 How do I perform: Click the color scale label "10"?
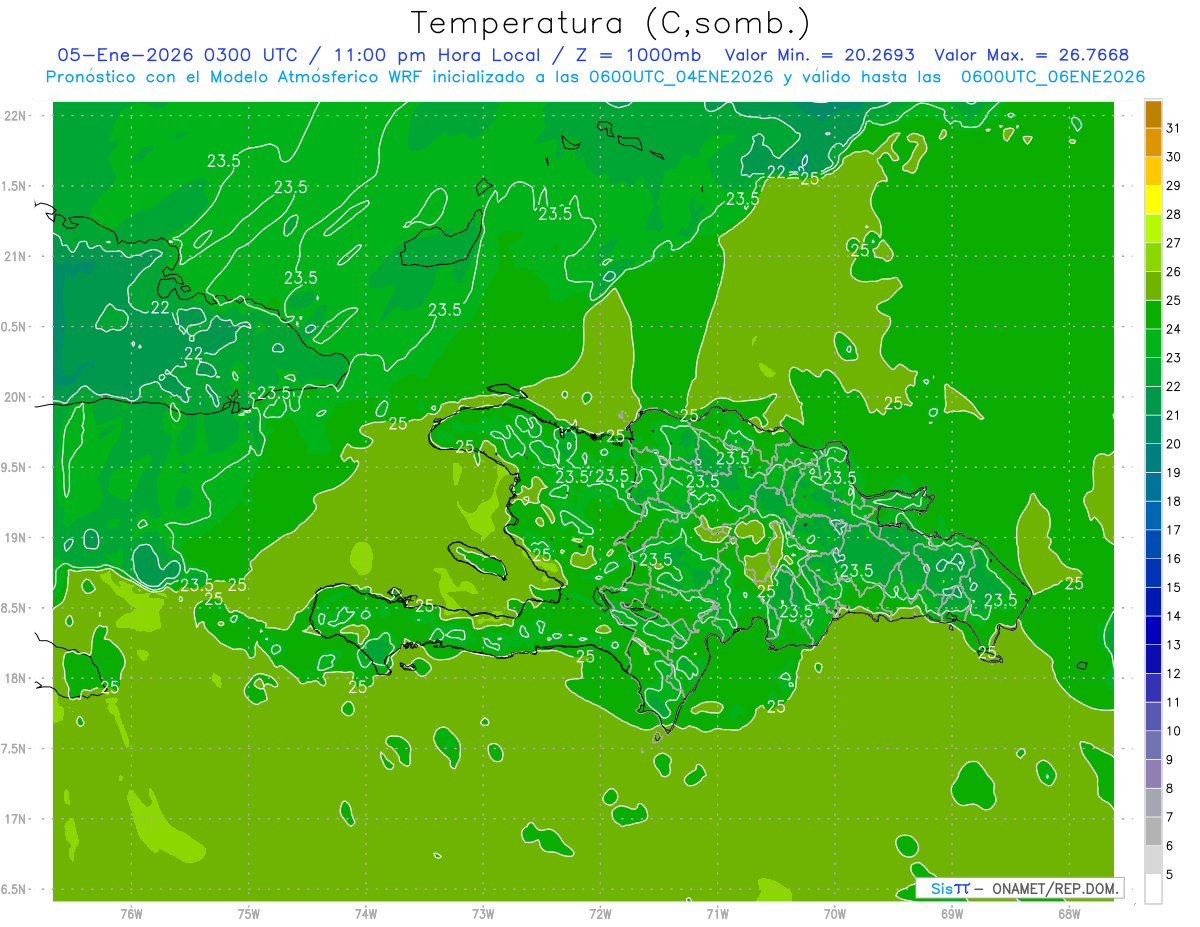(x=1174, y=731)
